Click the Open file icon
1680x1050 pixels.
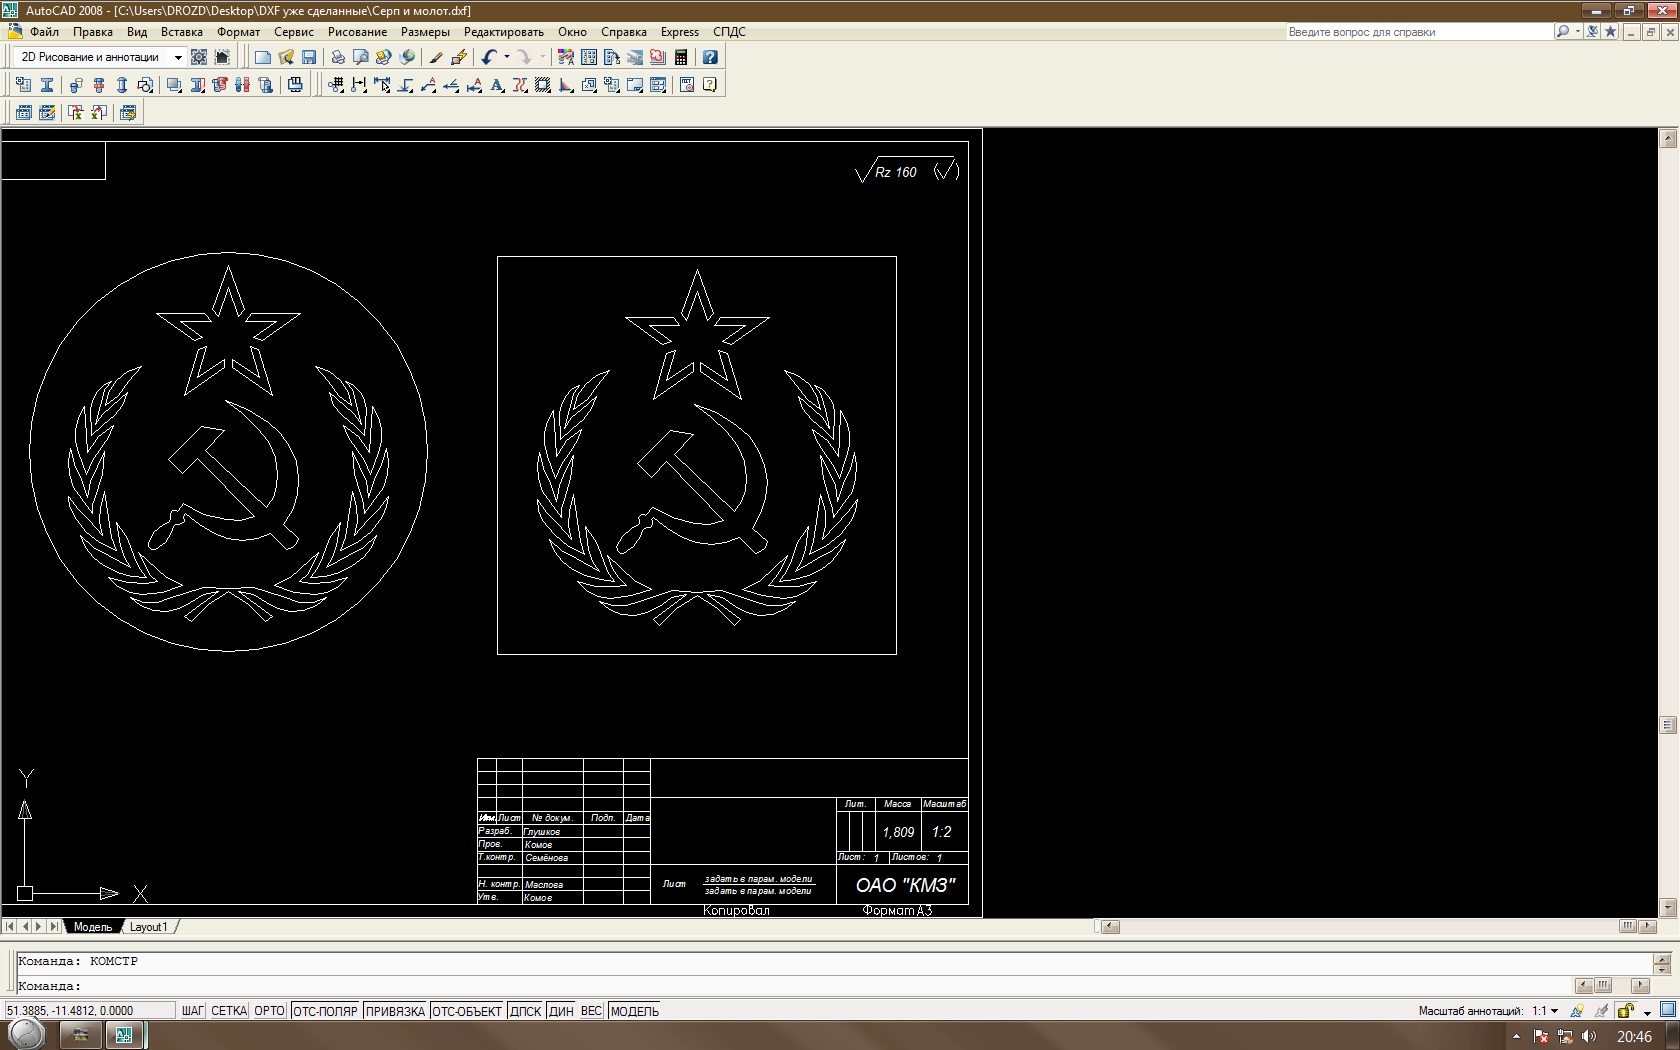(286, 57)
